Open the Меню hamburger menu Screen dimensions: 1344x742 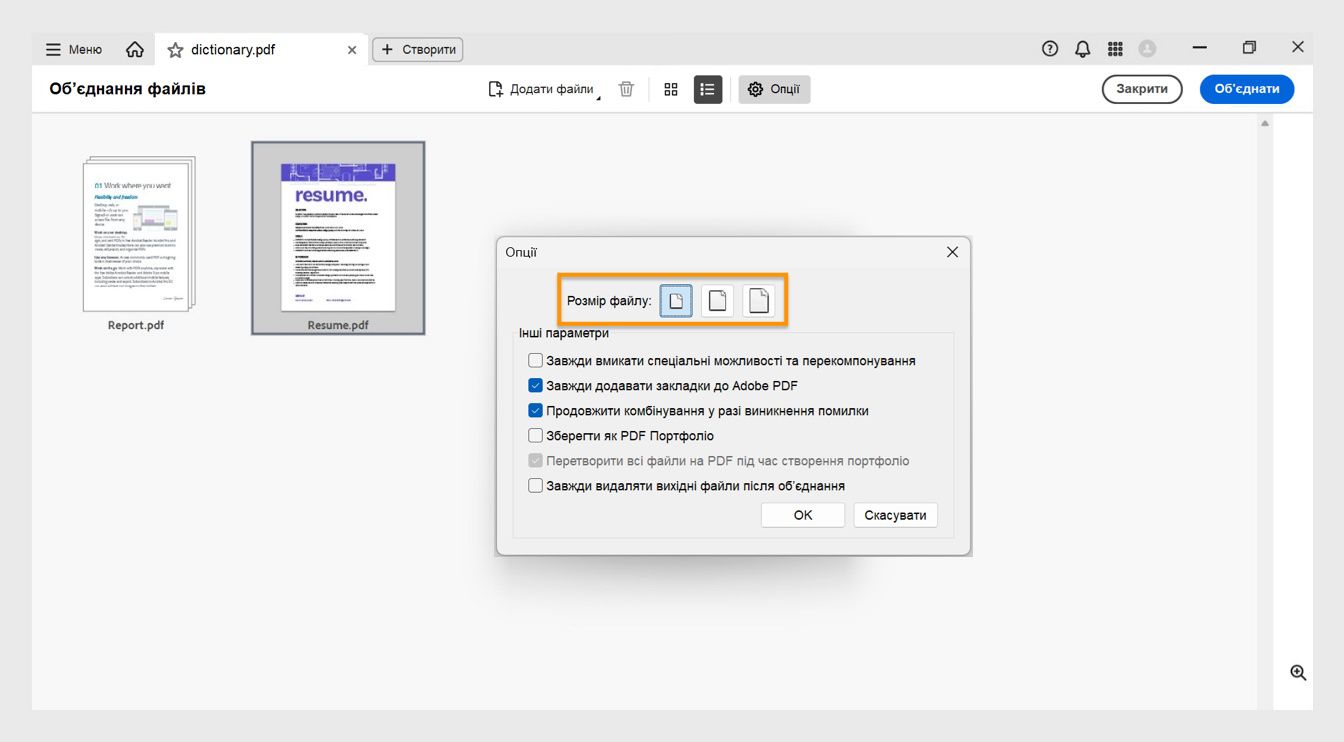point(73,49)
